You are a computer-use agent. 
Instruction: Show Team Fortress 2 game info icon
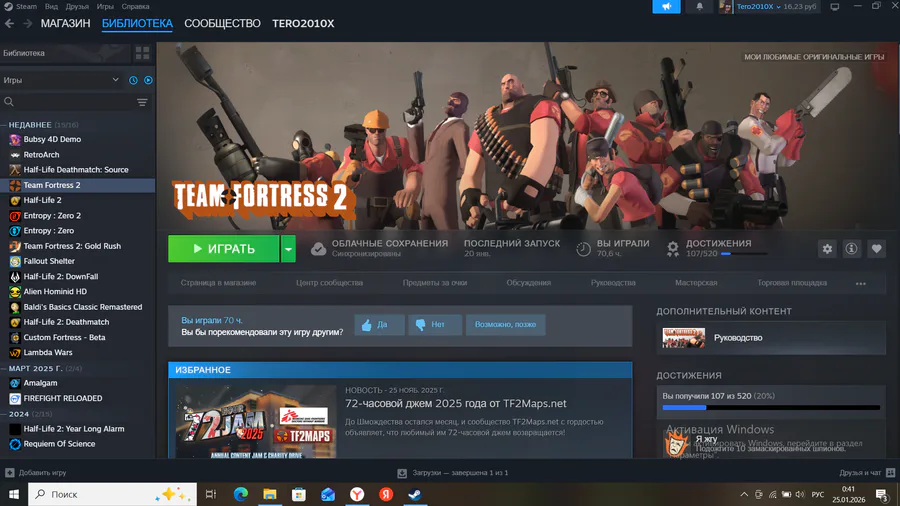(x=852, y=249)
